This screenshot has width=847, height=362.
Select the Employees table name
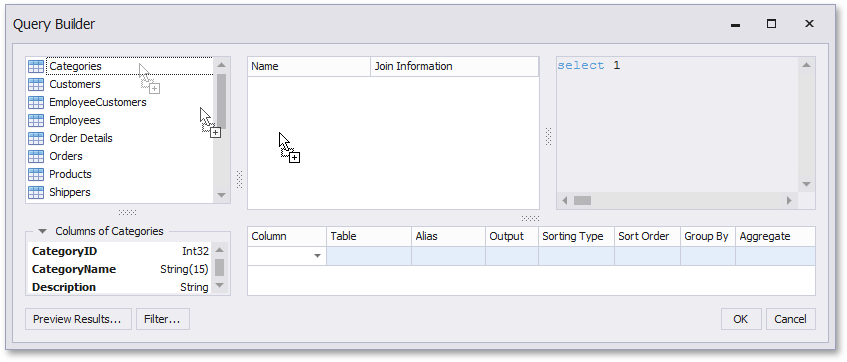click(75, 120)
